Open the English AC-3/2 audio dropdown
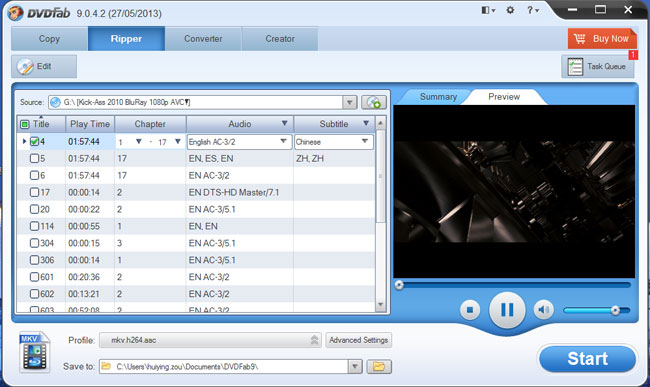 tap(239, 142)
